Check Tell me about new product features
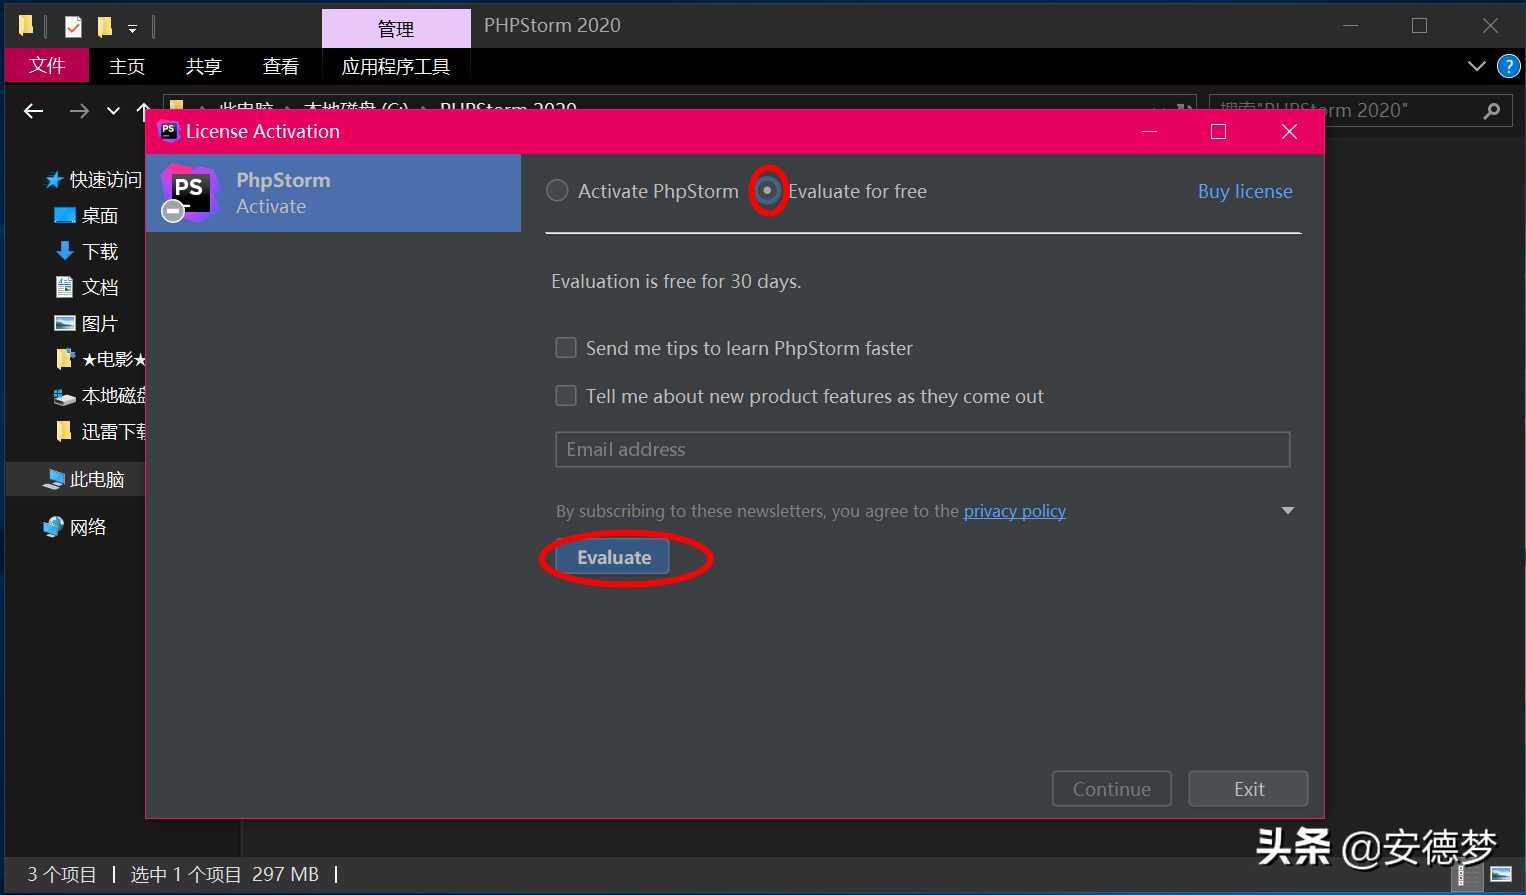1526x895 pixels. click(566, 396)
